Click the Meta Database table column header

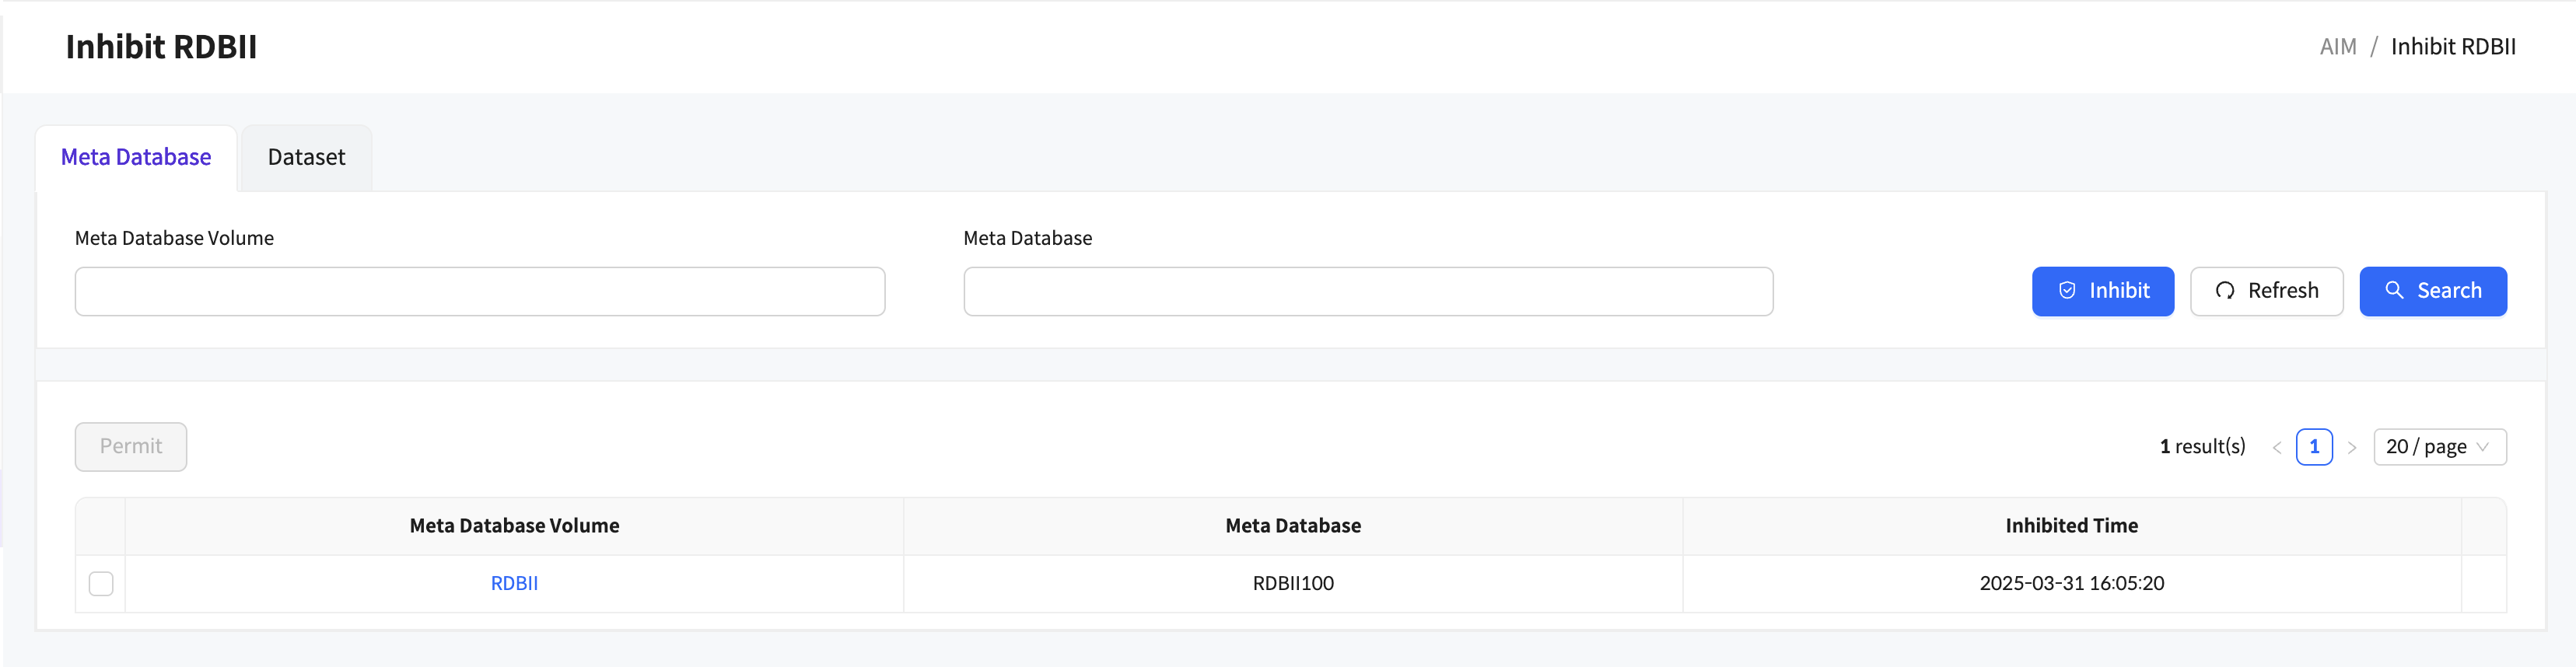tap(1292, 526)
